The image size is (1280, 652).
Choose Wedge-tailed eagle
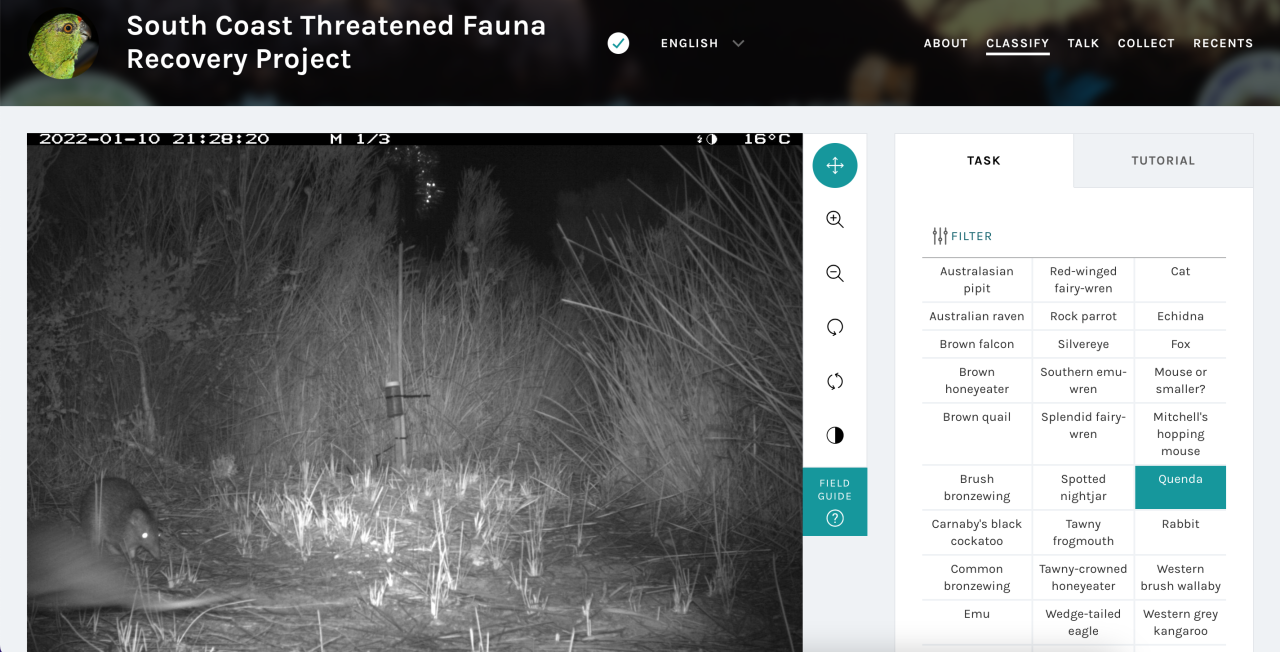click(x=1083, y=622)
